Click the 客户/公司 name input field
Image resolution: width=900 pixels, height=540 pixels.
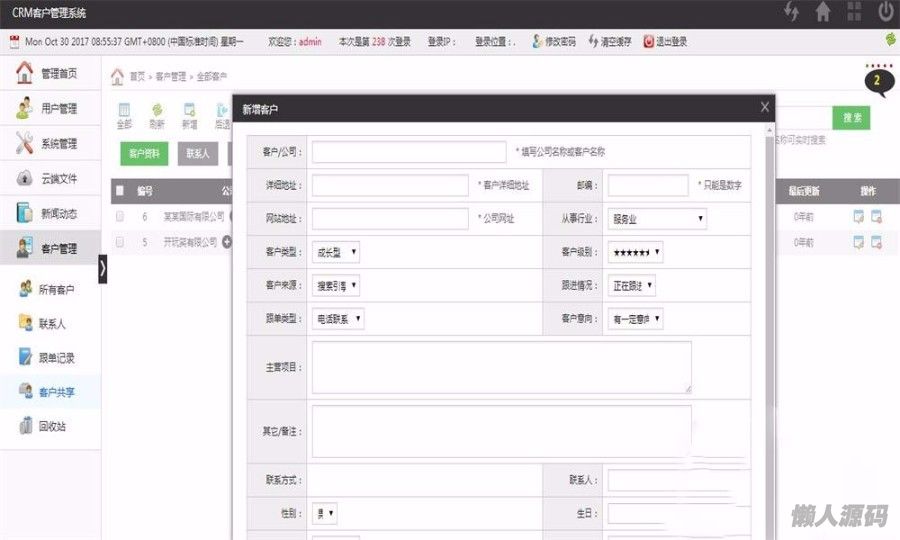point(409,152)
